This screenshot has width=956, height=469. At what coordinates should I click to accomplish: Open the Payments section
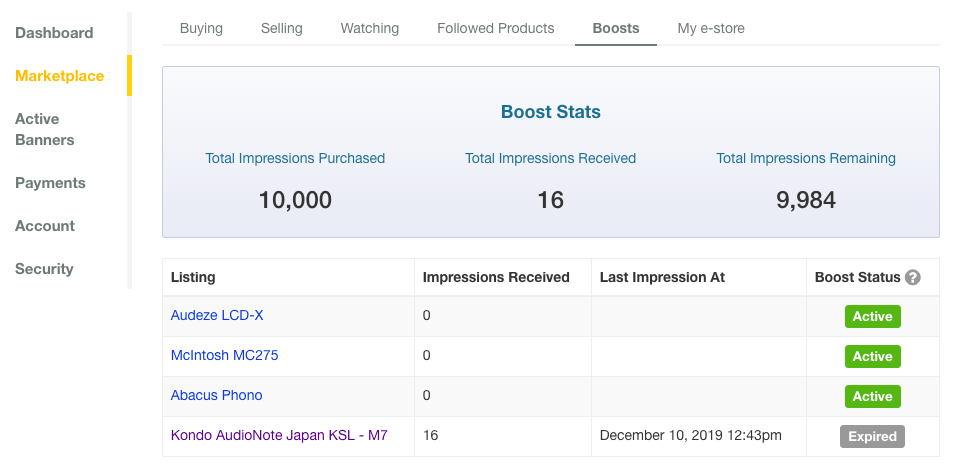click(50, 183)
